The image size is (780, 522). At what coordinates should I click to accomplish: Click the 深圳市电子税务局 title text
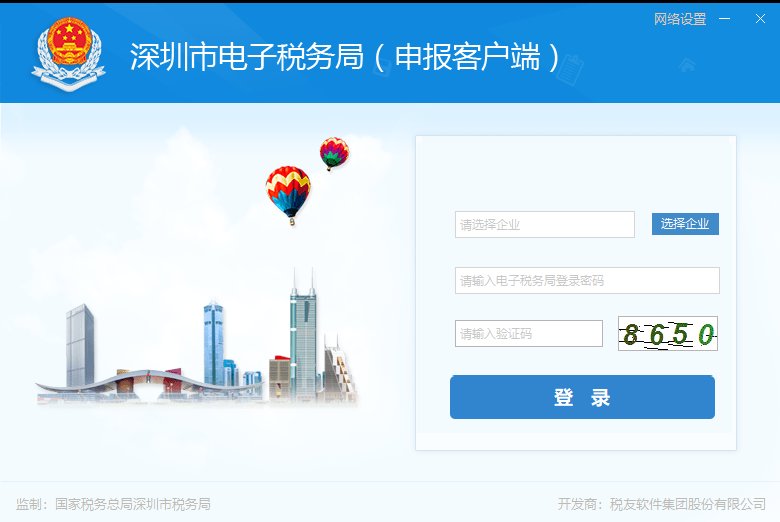247,56
